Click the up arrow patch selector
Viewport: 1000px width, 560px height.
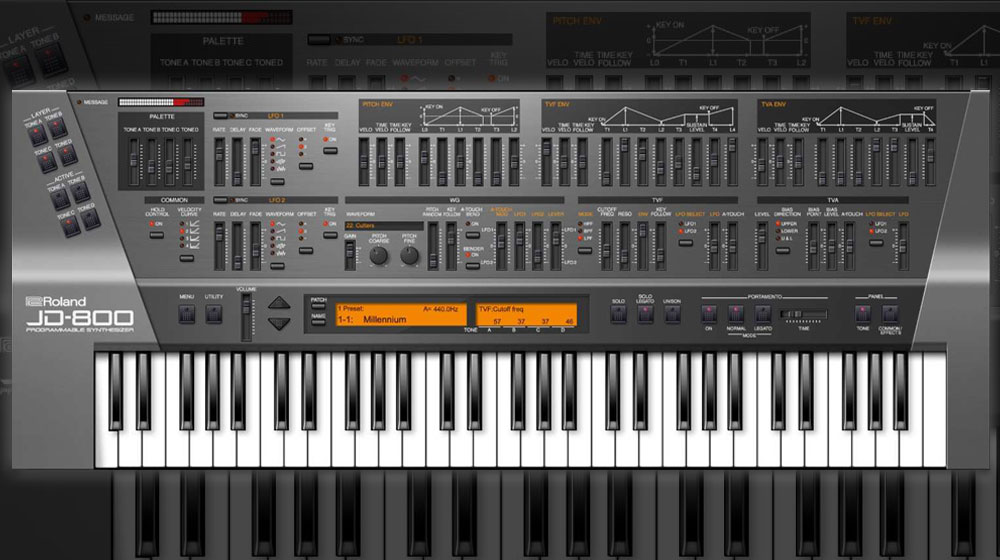pyautogui.click(x=279, y=303)
